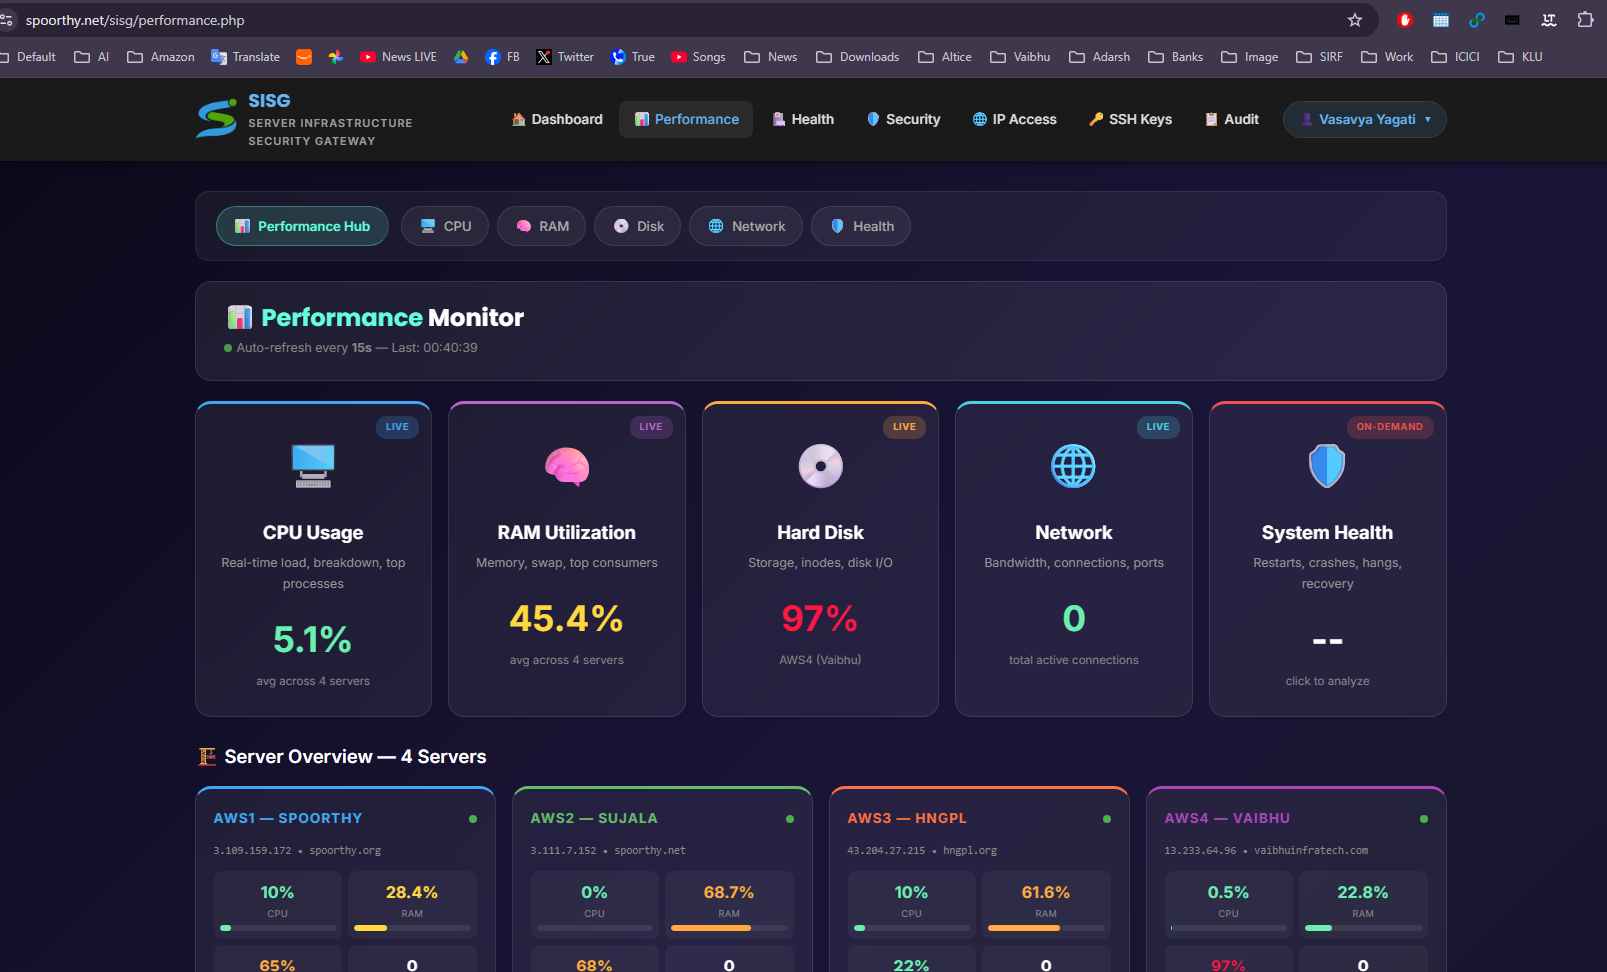1607x972 pixels.
Task: Click the 3.109.159.172 IP address text
Action: (252, 851)
